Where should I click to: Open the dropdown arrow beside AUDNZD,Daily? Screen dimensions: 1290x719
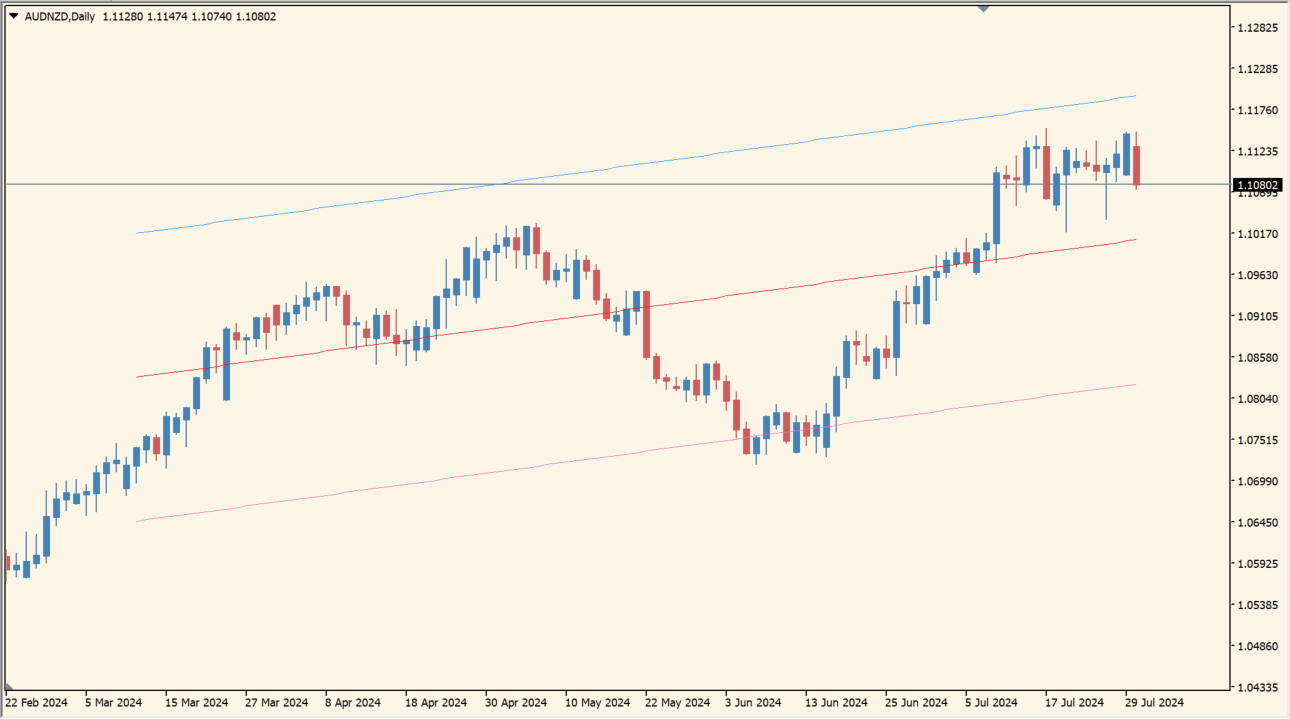pos(14,16)
